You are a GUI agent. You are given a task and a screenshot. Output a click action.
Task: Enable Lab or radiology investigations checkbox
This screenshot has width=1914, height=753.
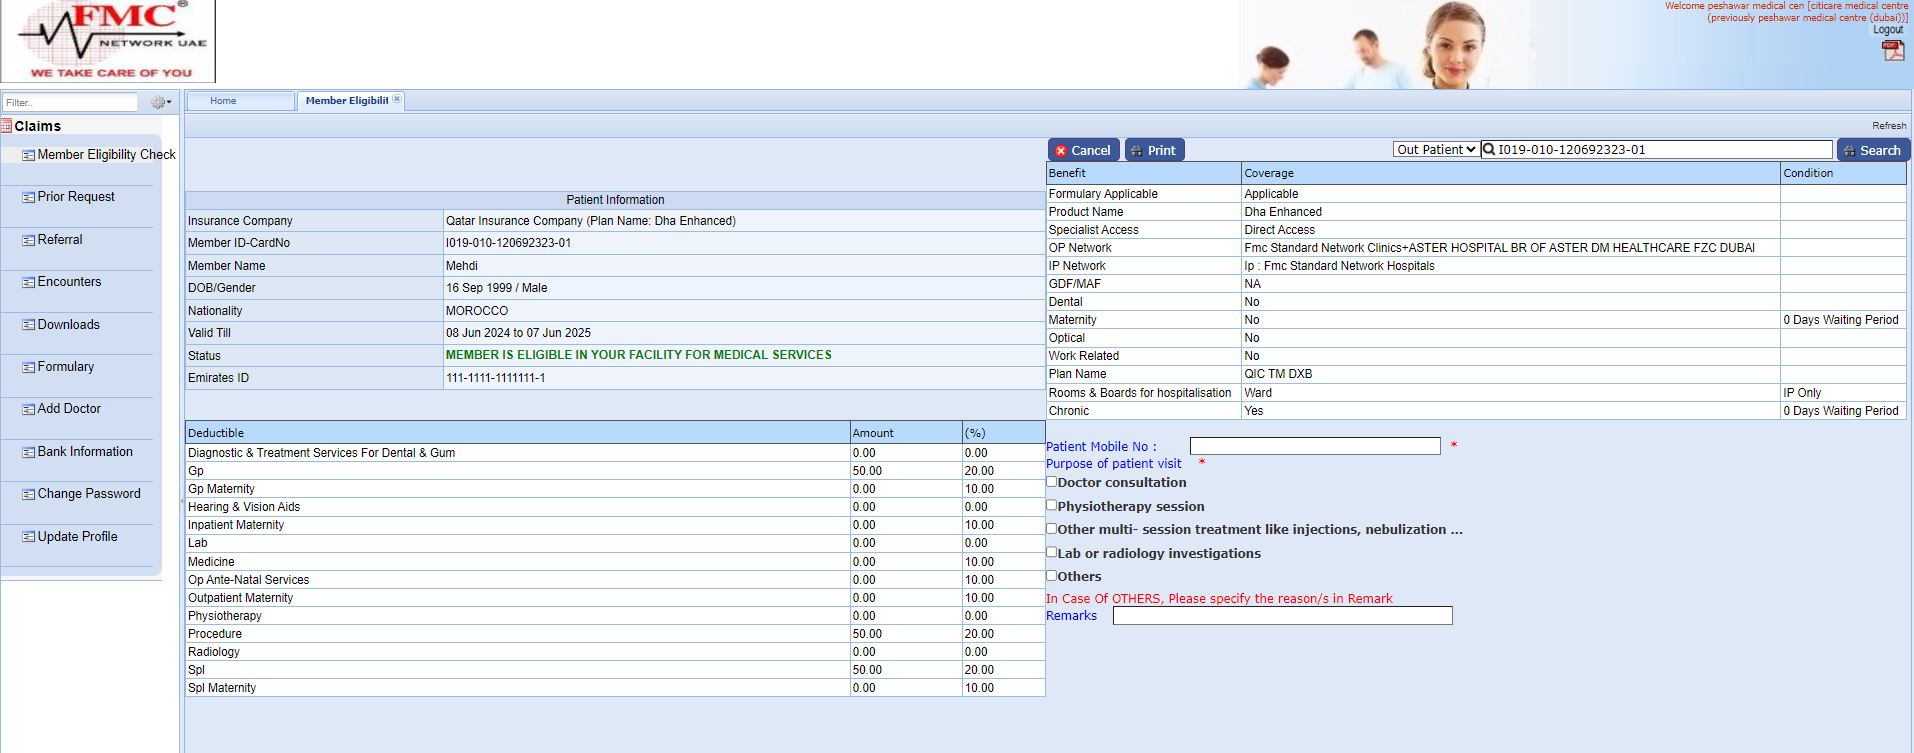click(x=1052, y=552)
